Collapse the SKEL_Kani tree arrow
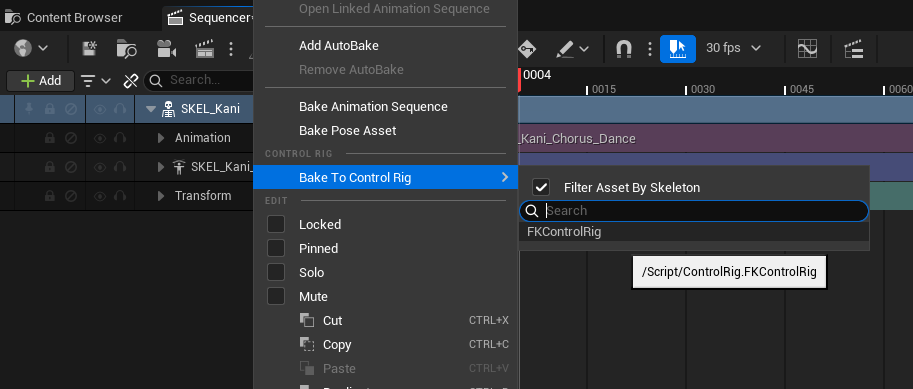Image resolution: width=913 pixels, height=389 pixels. 151,109
